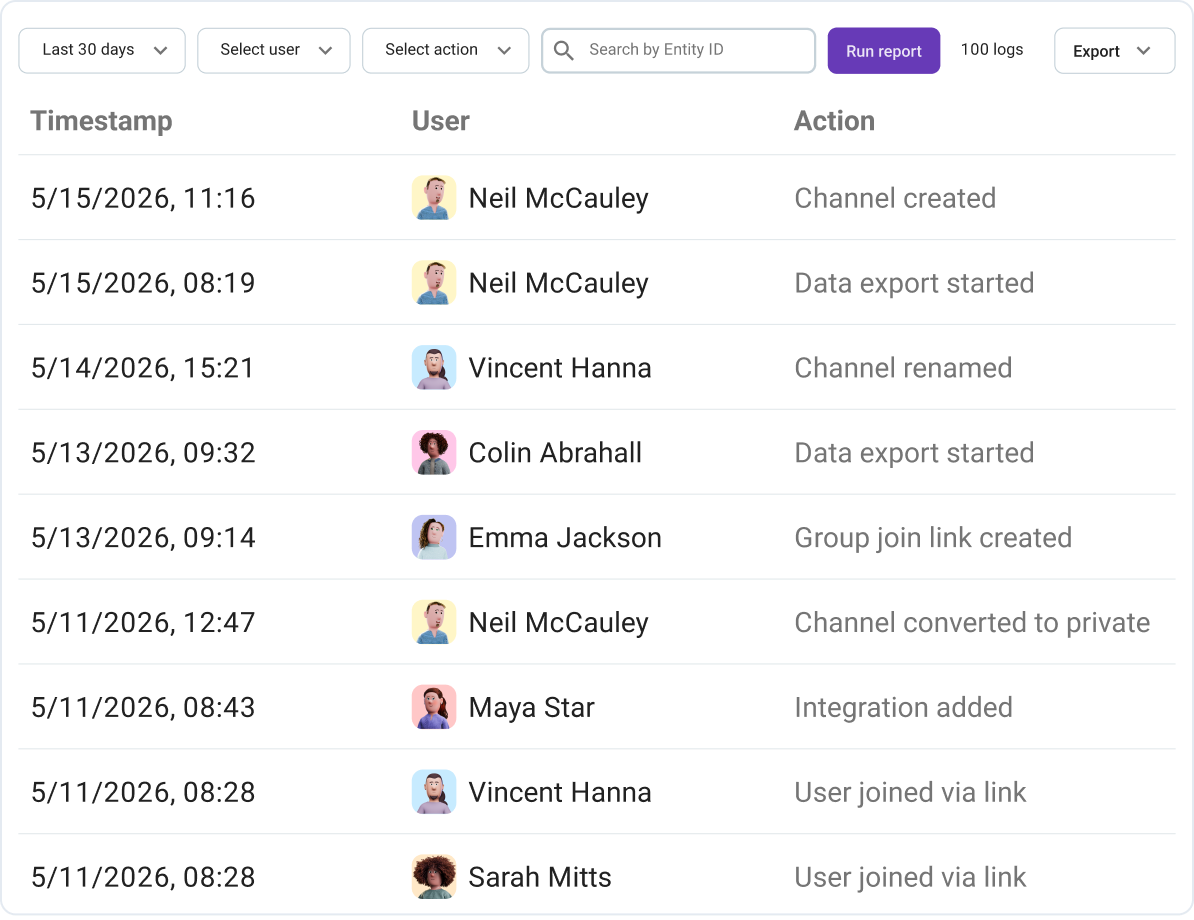This screenshot has width=1194, height=920.
Task: Select the timestamp 5/15/2026, 08:19
Action: click(x=143, y=283)
